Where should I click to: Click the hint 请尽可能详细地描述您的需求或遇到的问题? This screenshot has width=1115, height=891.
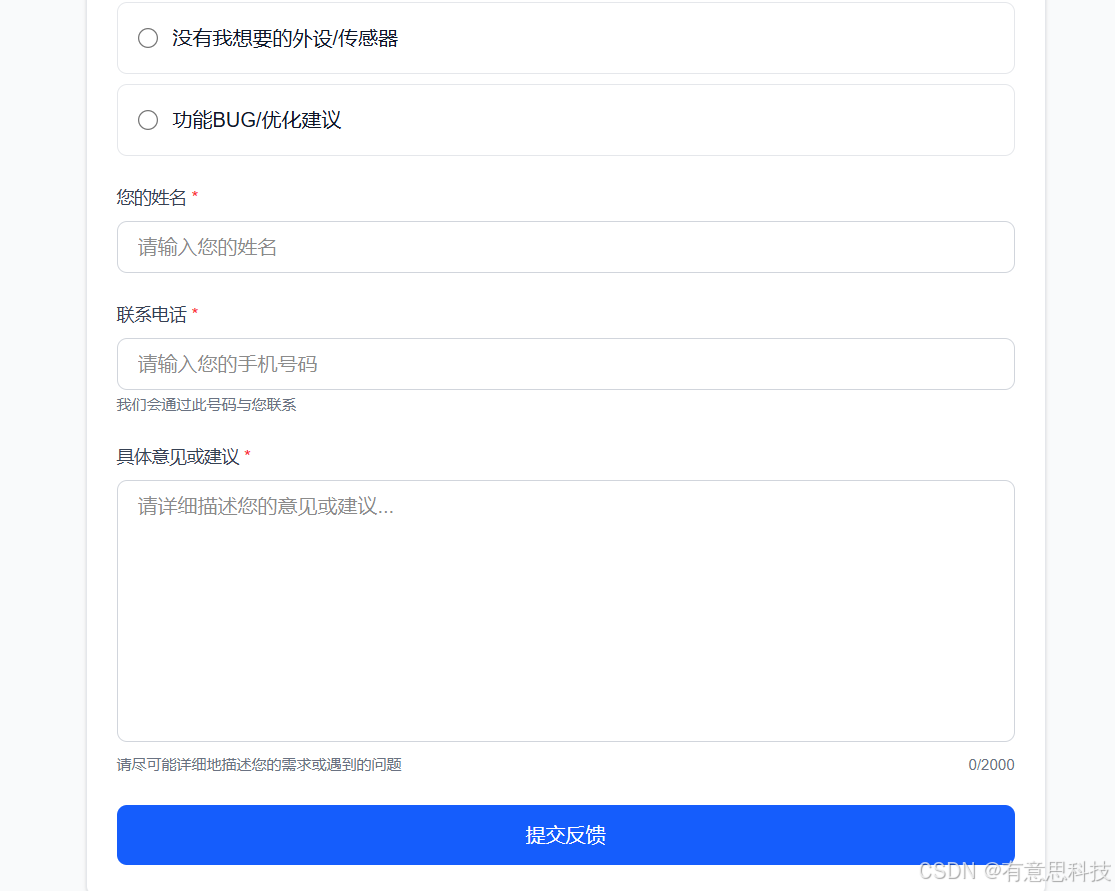coord(259,764)
